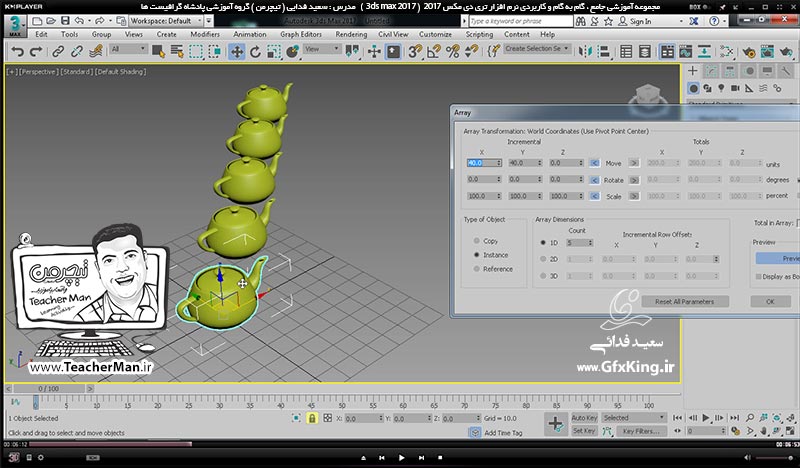Toggle the Percent Snap button
The image size is (800, 468).
[453, 52]
